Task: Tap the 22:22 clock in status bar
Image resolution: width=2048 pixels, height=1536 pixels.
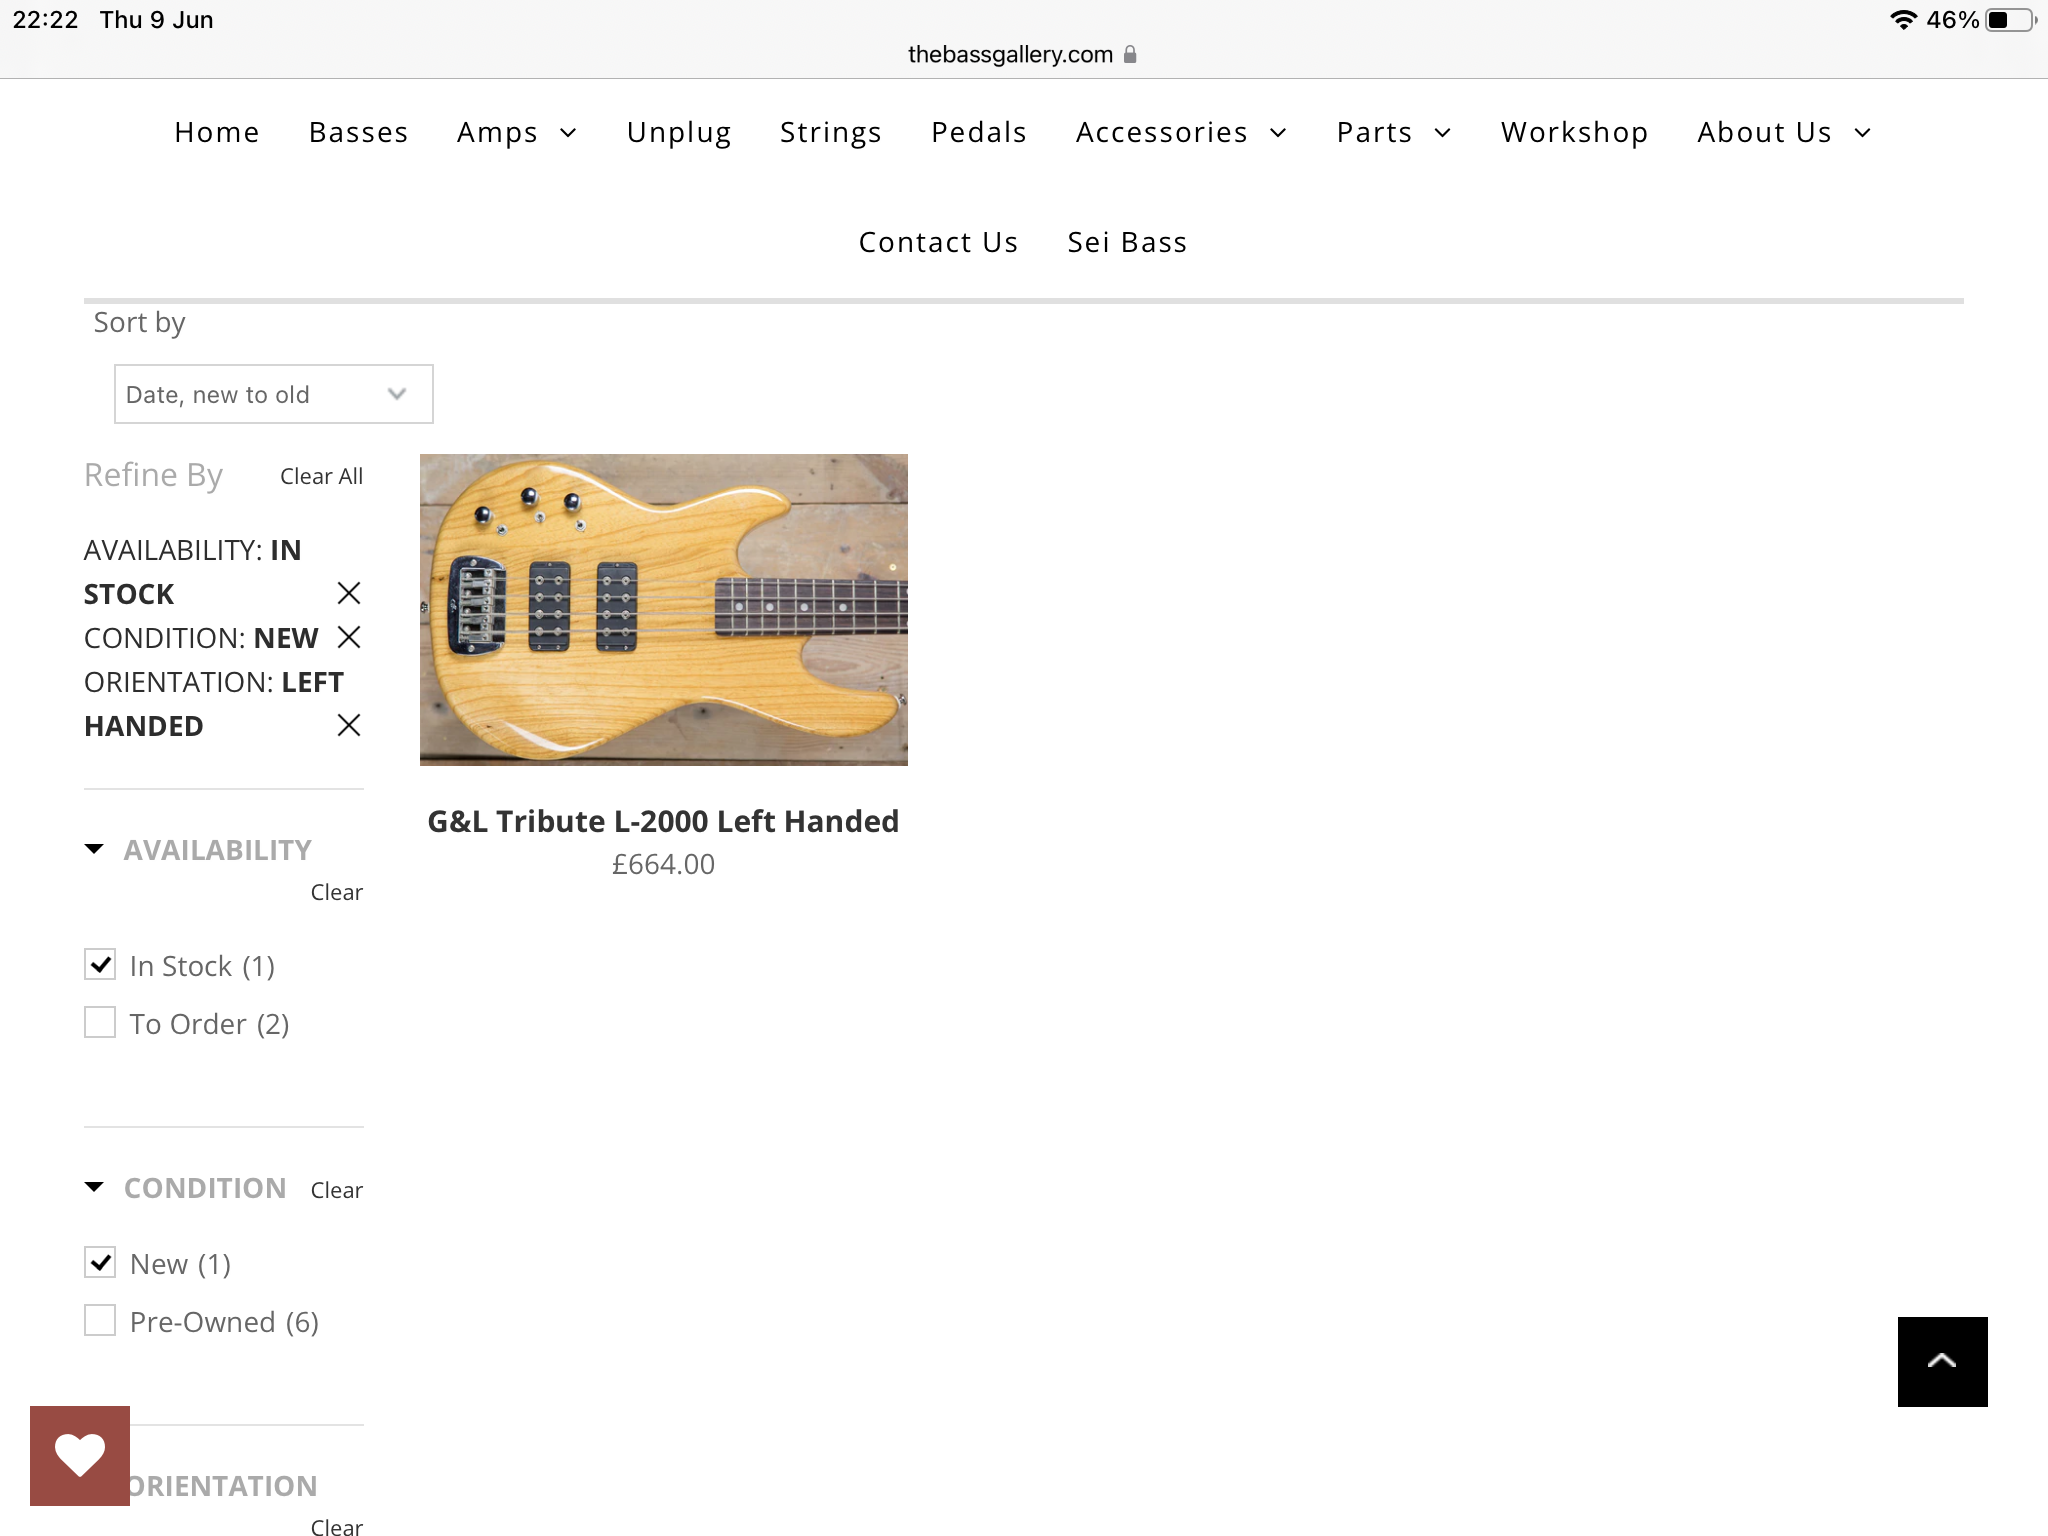Action: (45, 20)
